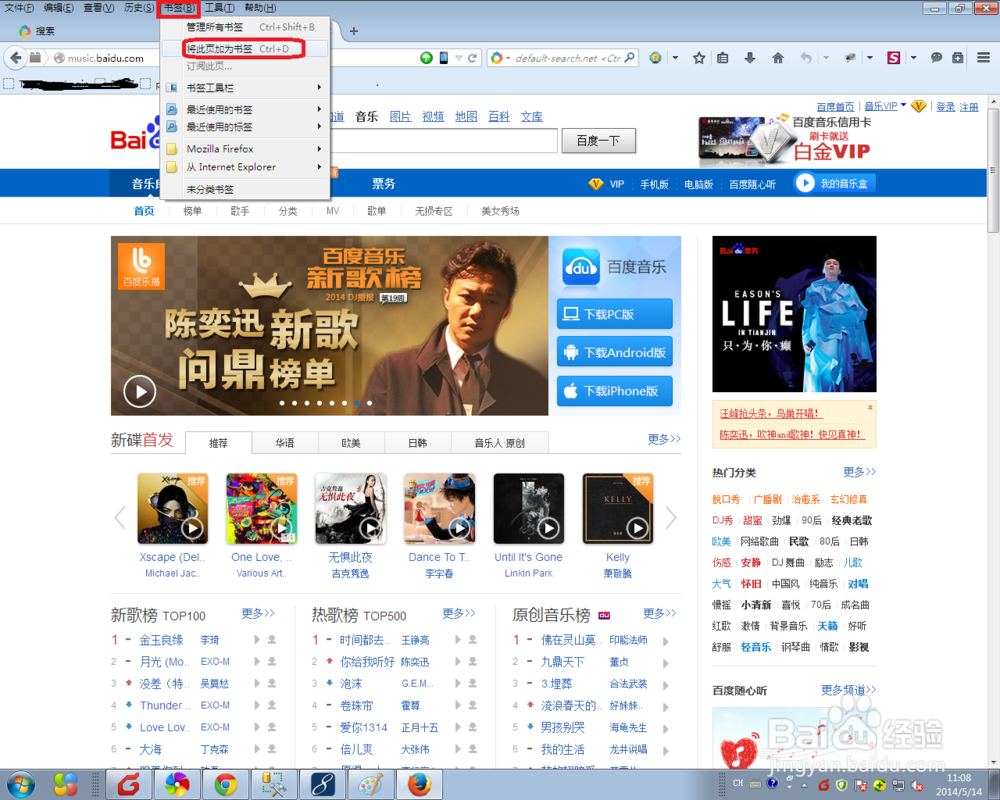
Task: Open the 脱口秀 category link
Action: click(x=726, y=499)
